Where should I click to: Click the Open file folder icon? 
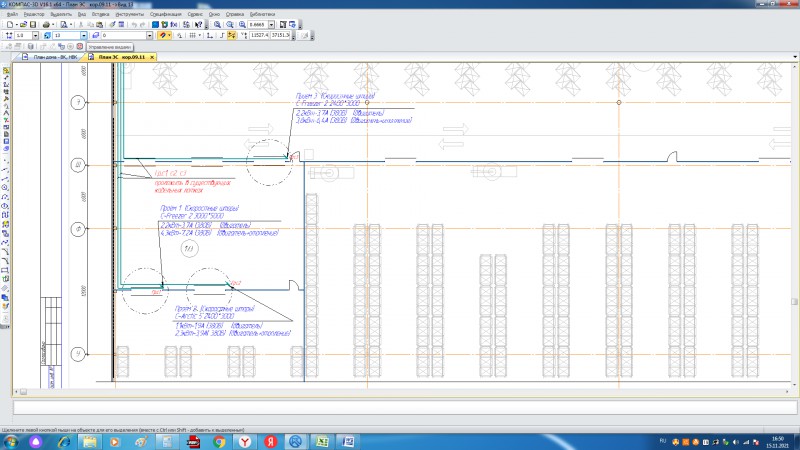pyautogui.click(x=23, y=24)
